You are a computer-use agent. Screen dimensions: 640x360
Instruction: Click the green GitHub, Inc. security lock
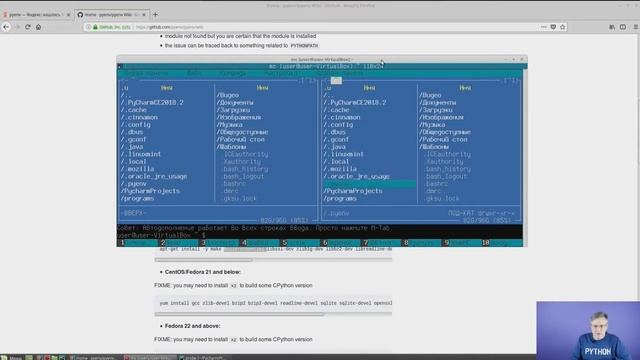point(112,27)
